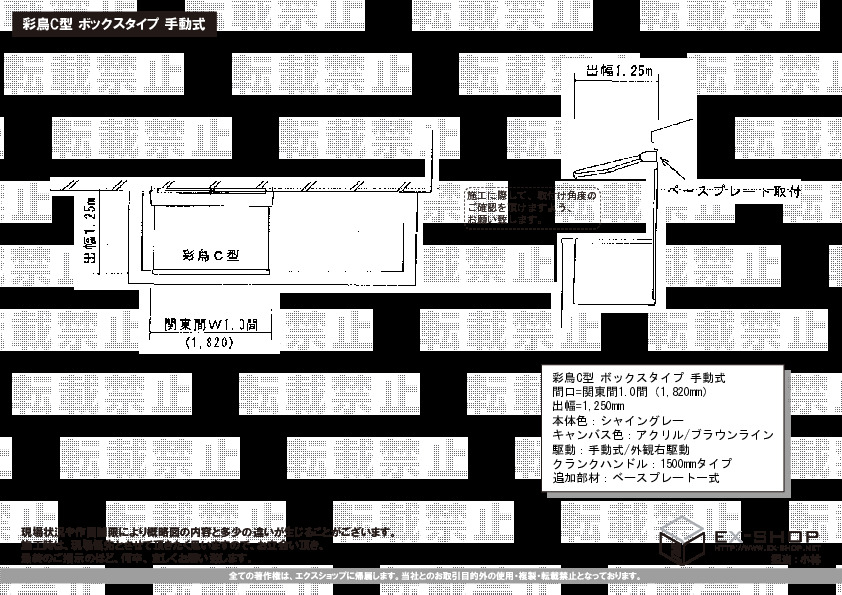Click the EX-SHOP wordmark text
This screenshot has width=842, height=595.
tap(767, 536)
